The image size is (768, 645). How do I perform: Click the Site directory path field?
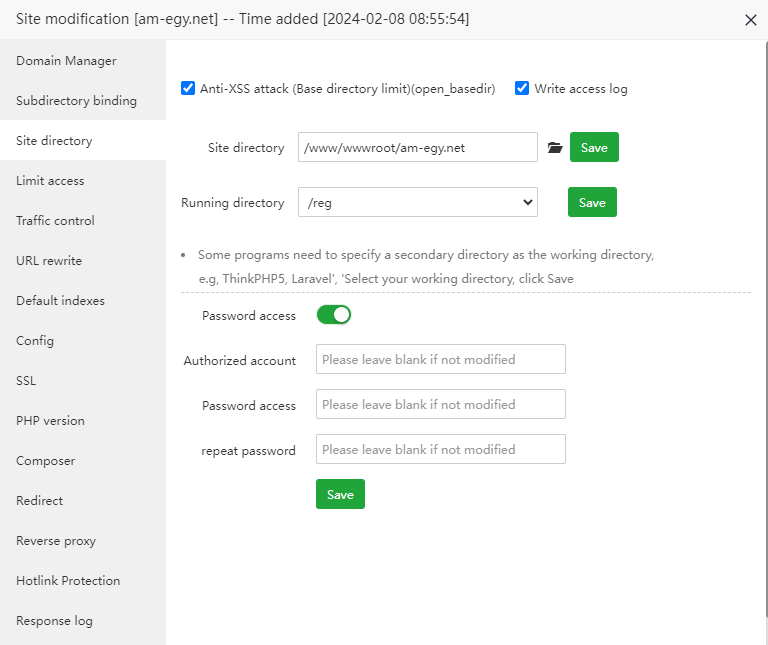click(x=418, y=147)
